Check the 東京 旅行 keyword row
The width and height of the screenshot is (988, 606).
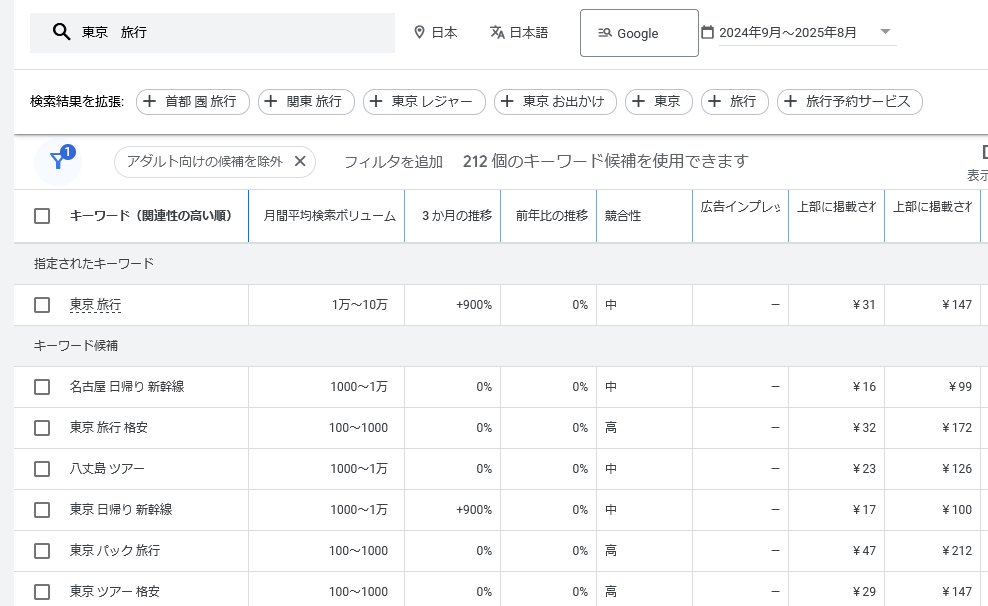pyautogui.click(x=42, y=305)
